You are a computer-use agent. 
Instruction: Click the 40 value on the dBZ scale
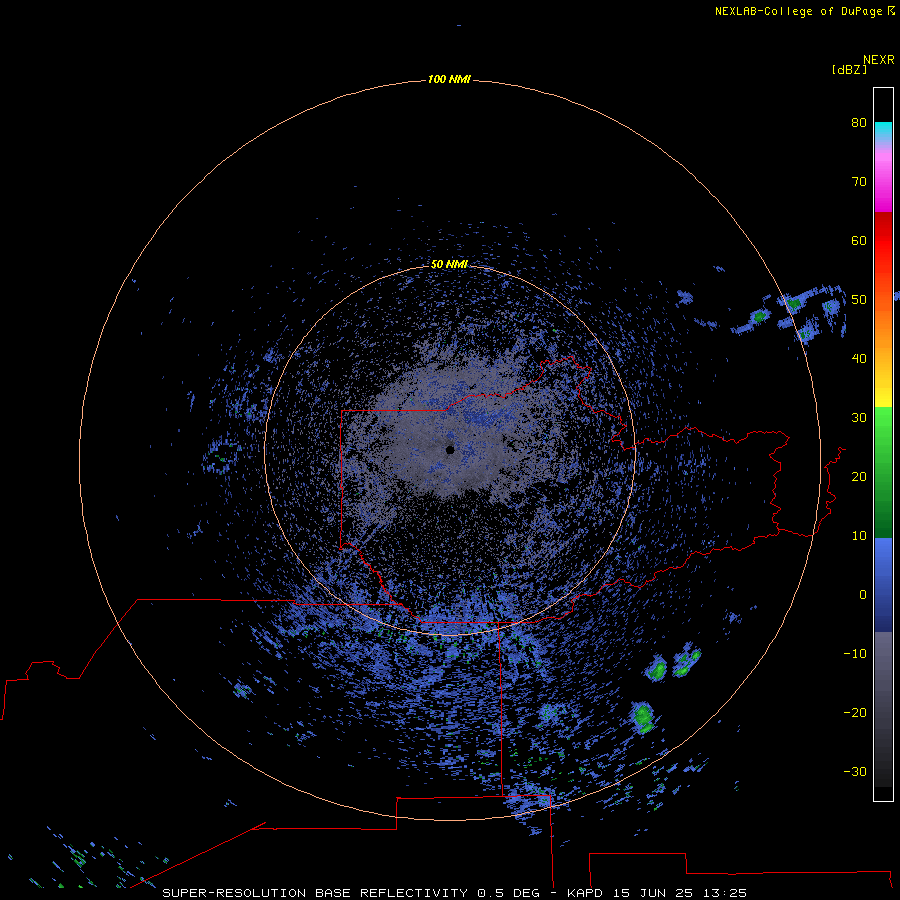[859, 359]
